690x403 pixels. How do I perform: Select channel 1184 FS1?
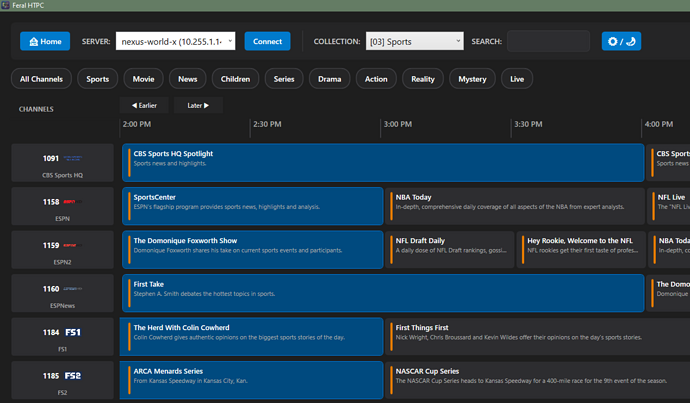point(62,337)
